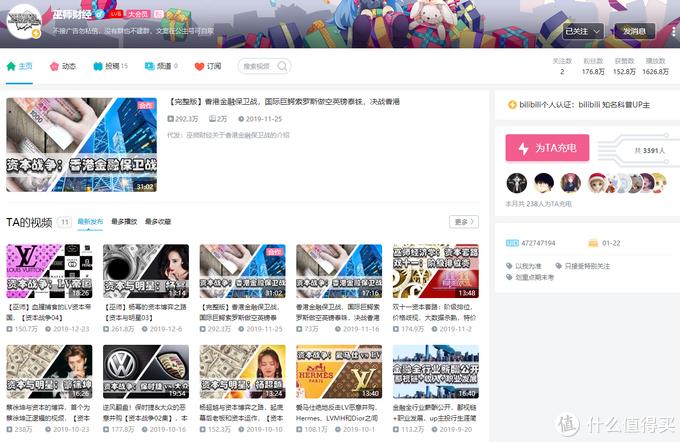Open the Hermes vs LV video thumbnail

339,372
